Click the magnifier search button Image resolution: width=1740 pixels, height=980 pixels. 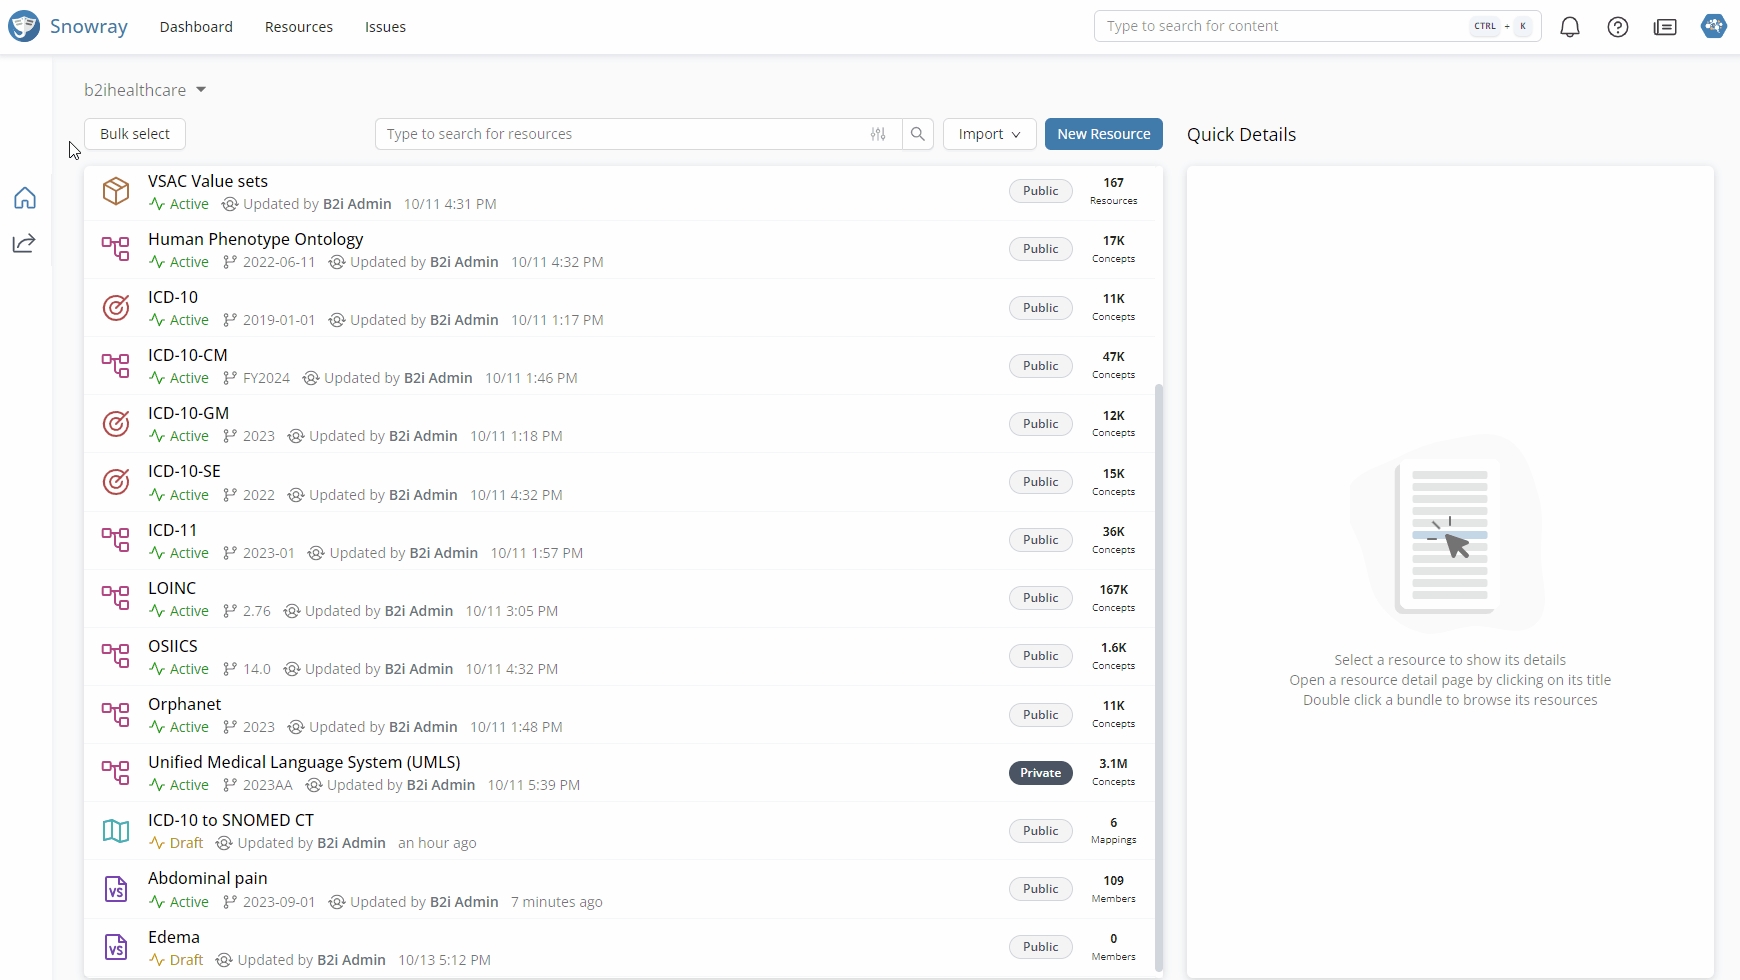click(918, 134)
